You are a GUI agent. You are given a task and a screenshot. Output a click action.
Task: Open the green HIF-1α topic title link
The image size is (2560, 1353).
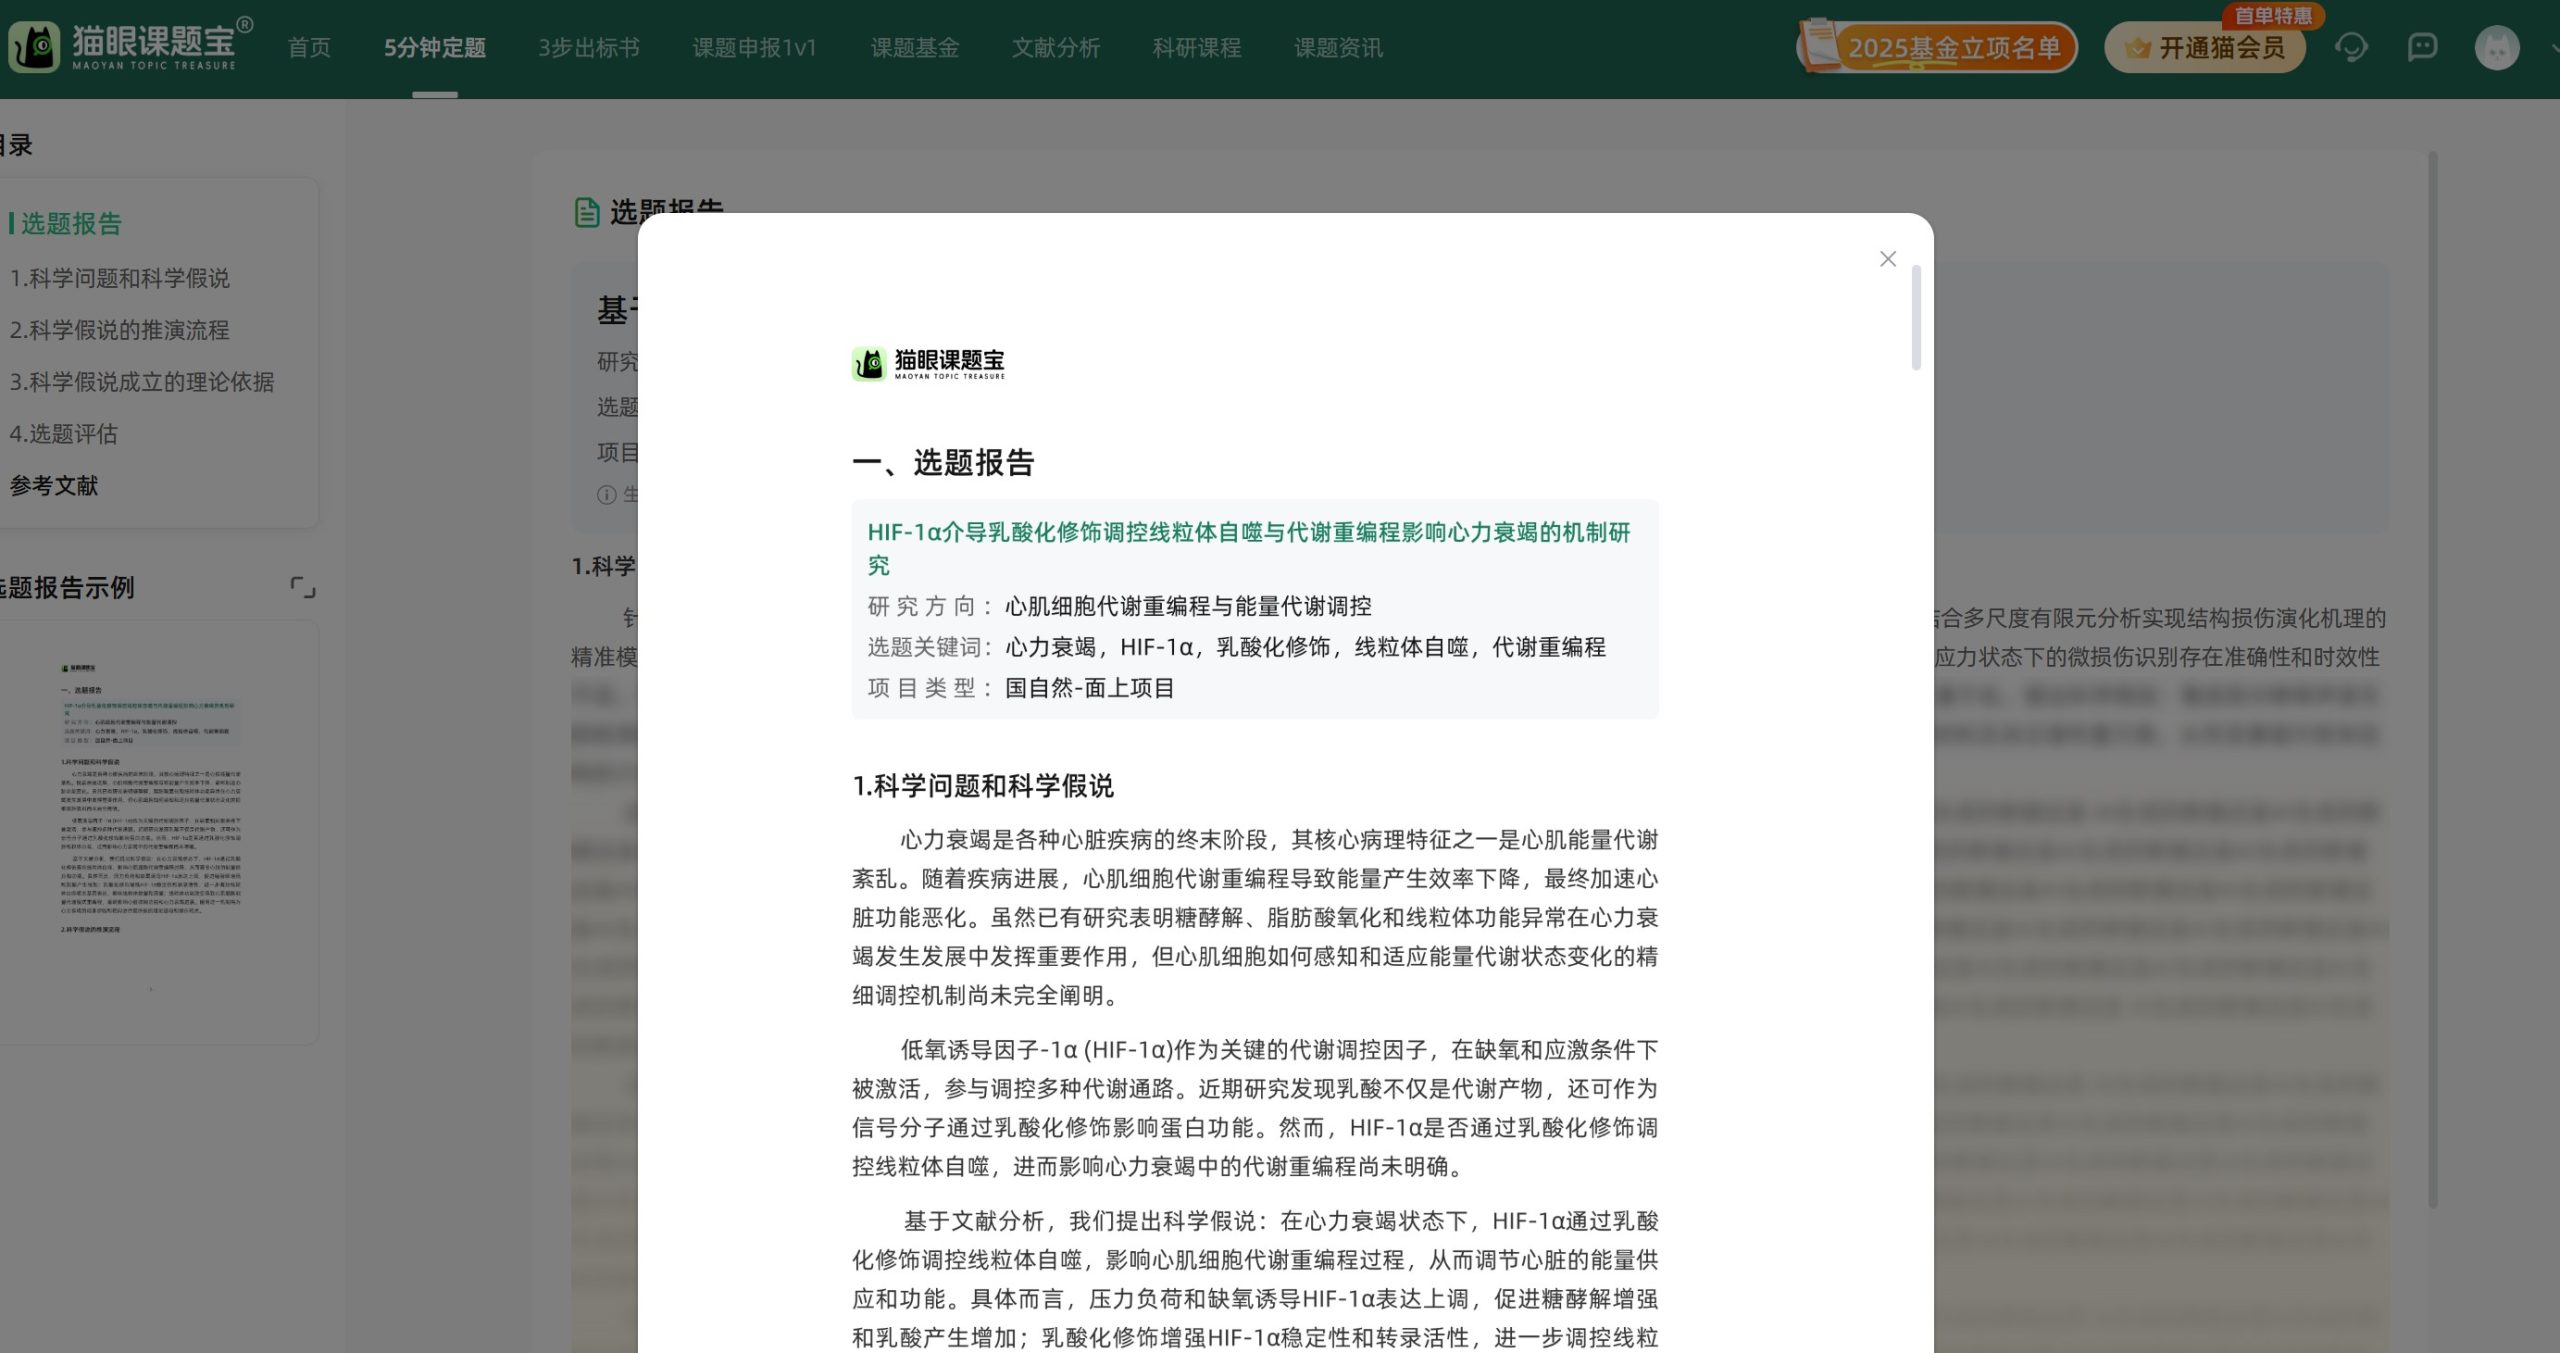(1247, 548)
